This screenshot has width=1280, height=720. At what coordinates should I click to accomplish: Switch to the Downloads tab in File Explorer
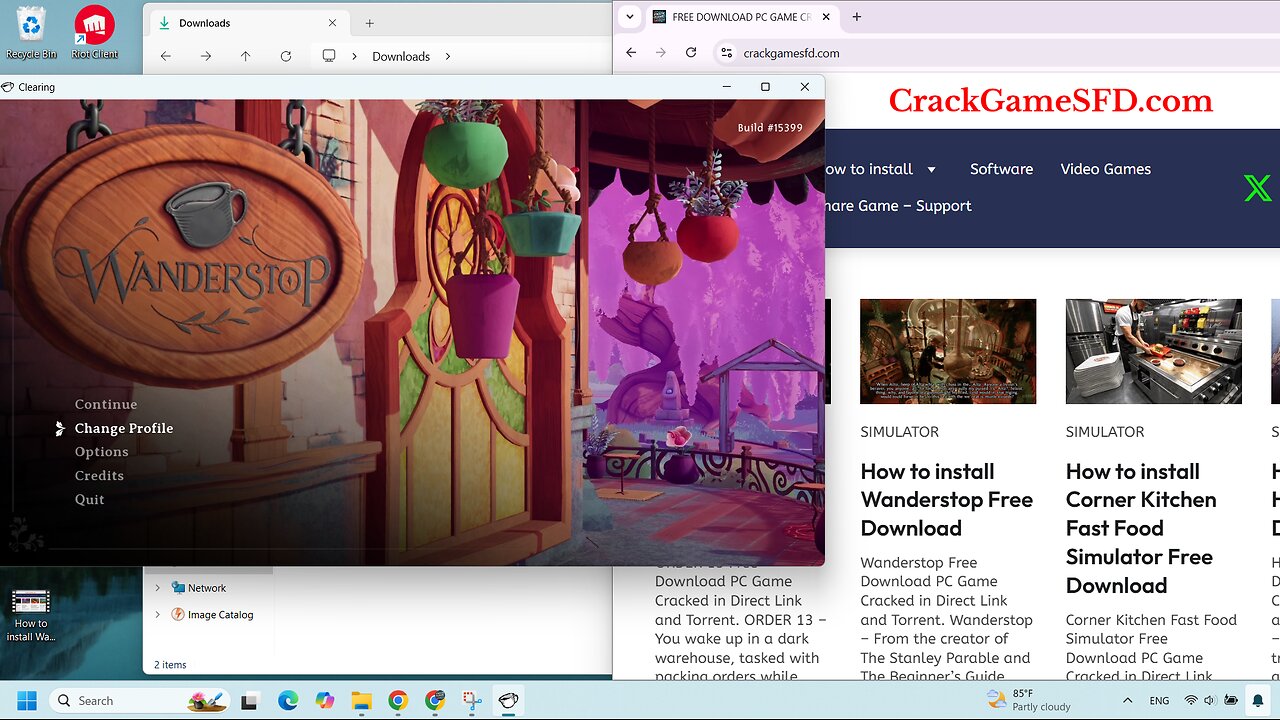click(x=248, y=23)
